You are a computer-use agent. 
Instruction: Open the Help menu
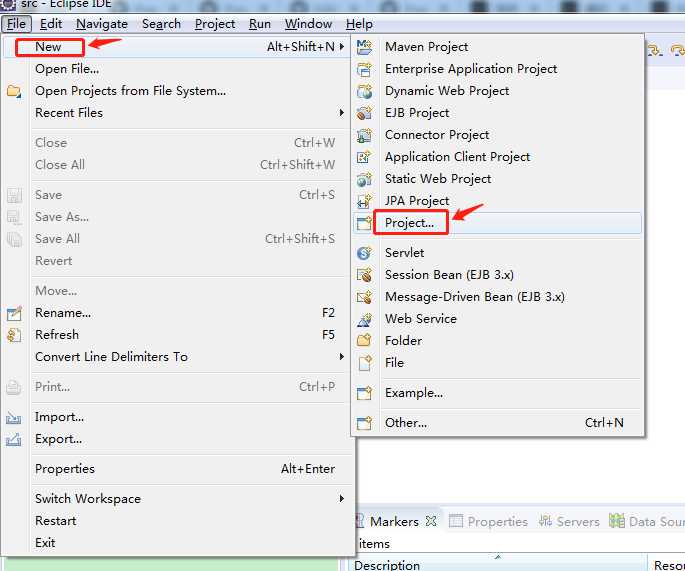pyautogui.click(x=359, y=24)
